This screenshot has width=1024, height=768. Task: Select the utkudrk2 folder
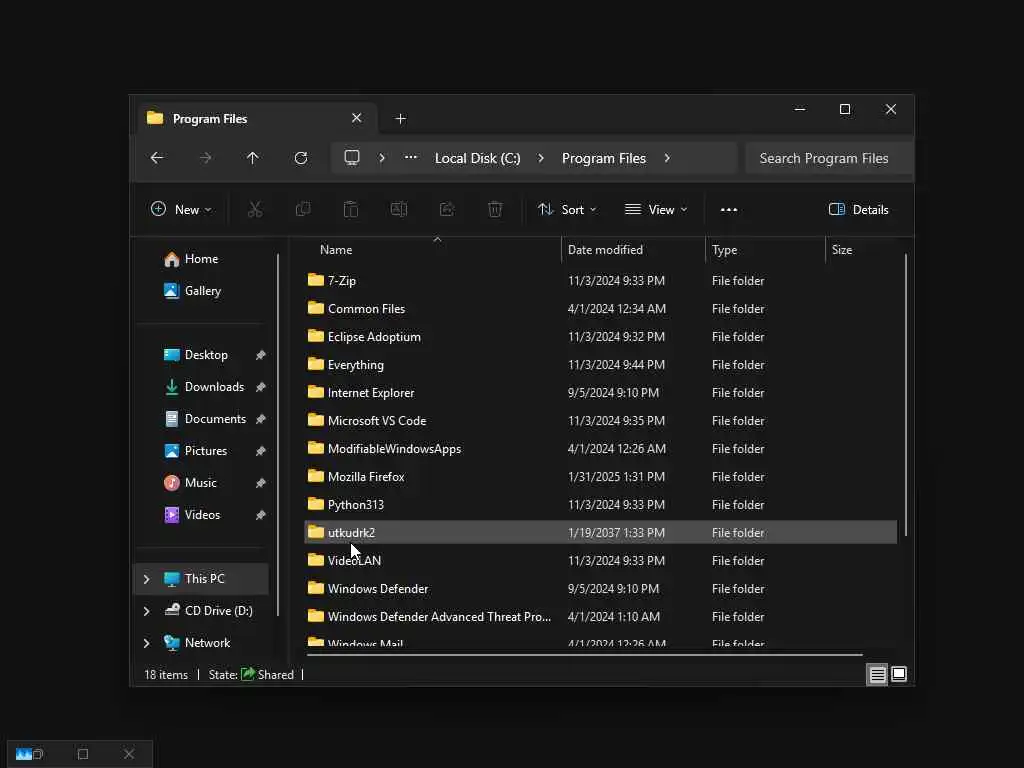pos(600,532)
